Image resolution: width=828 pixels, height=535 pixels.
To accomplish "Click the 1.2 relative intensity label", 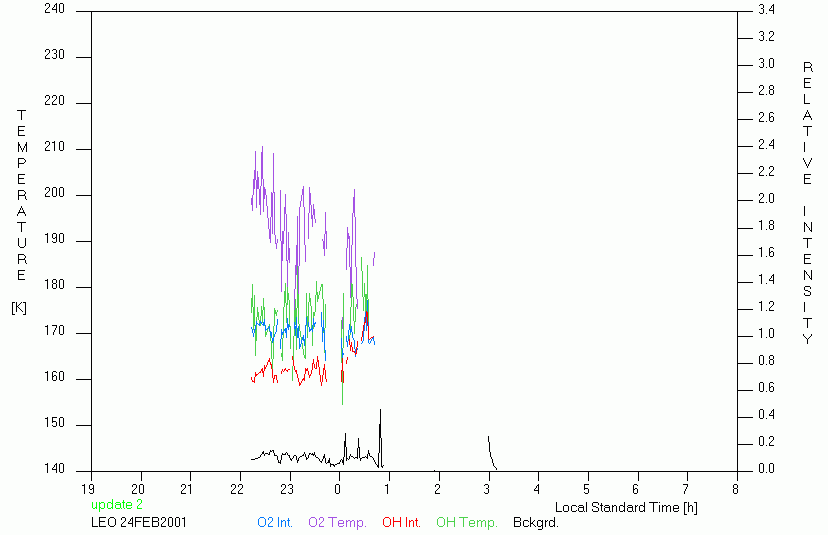I will 766,306.
